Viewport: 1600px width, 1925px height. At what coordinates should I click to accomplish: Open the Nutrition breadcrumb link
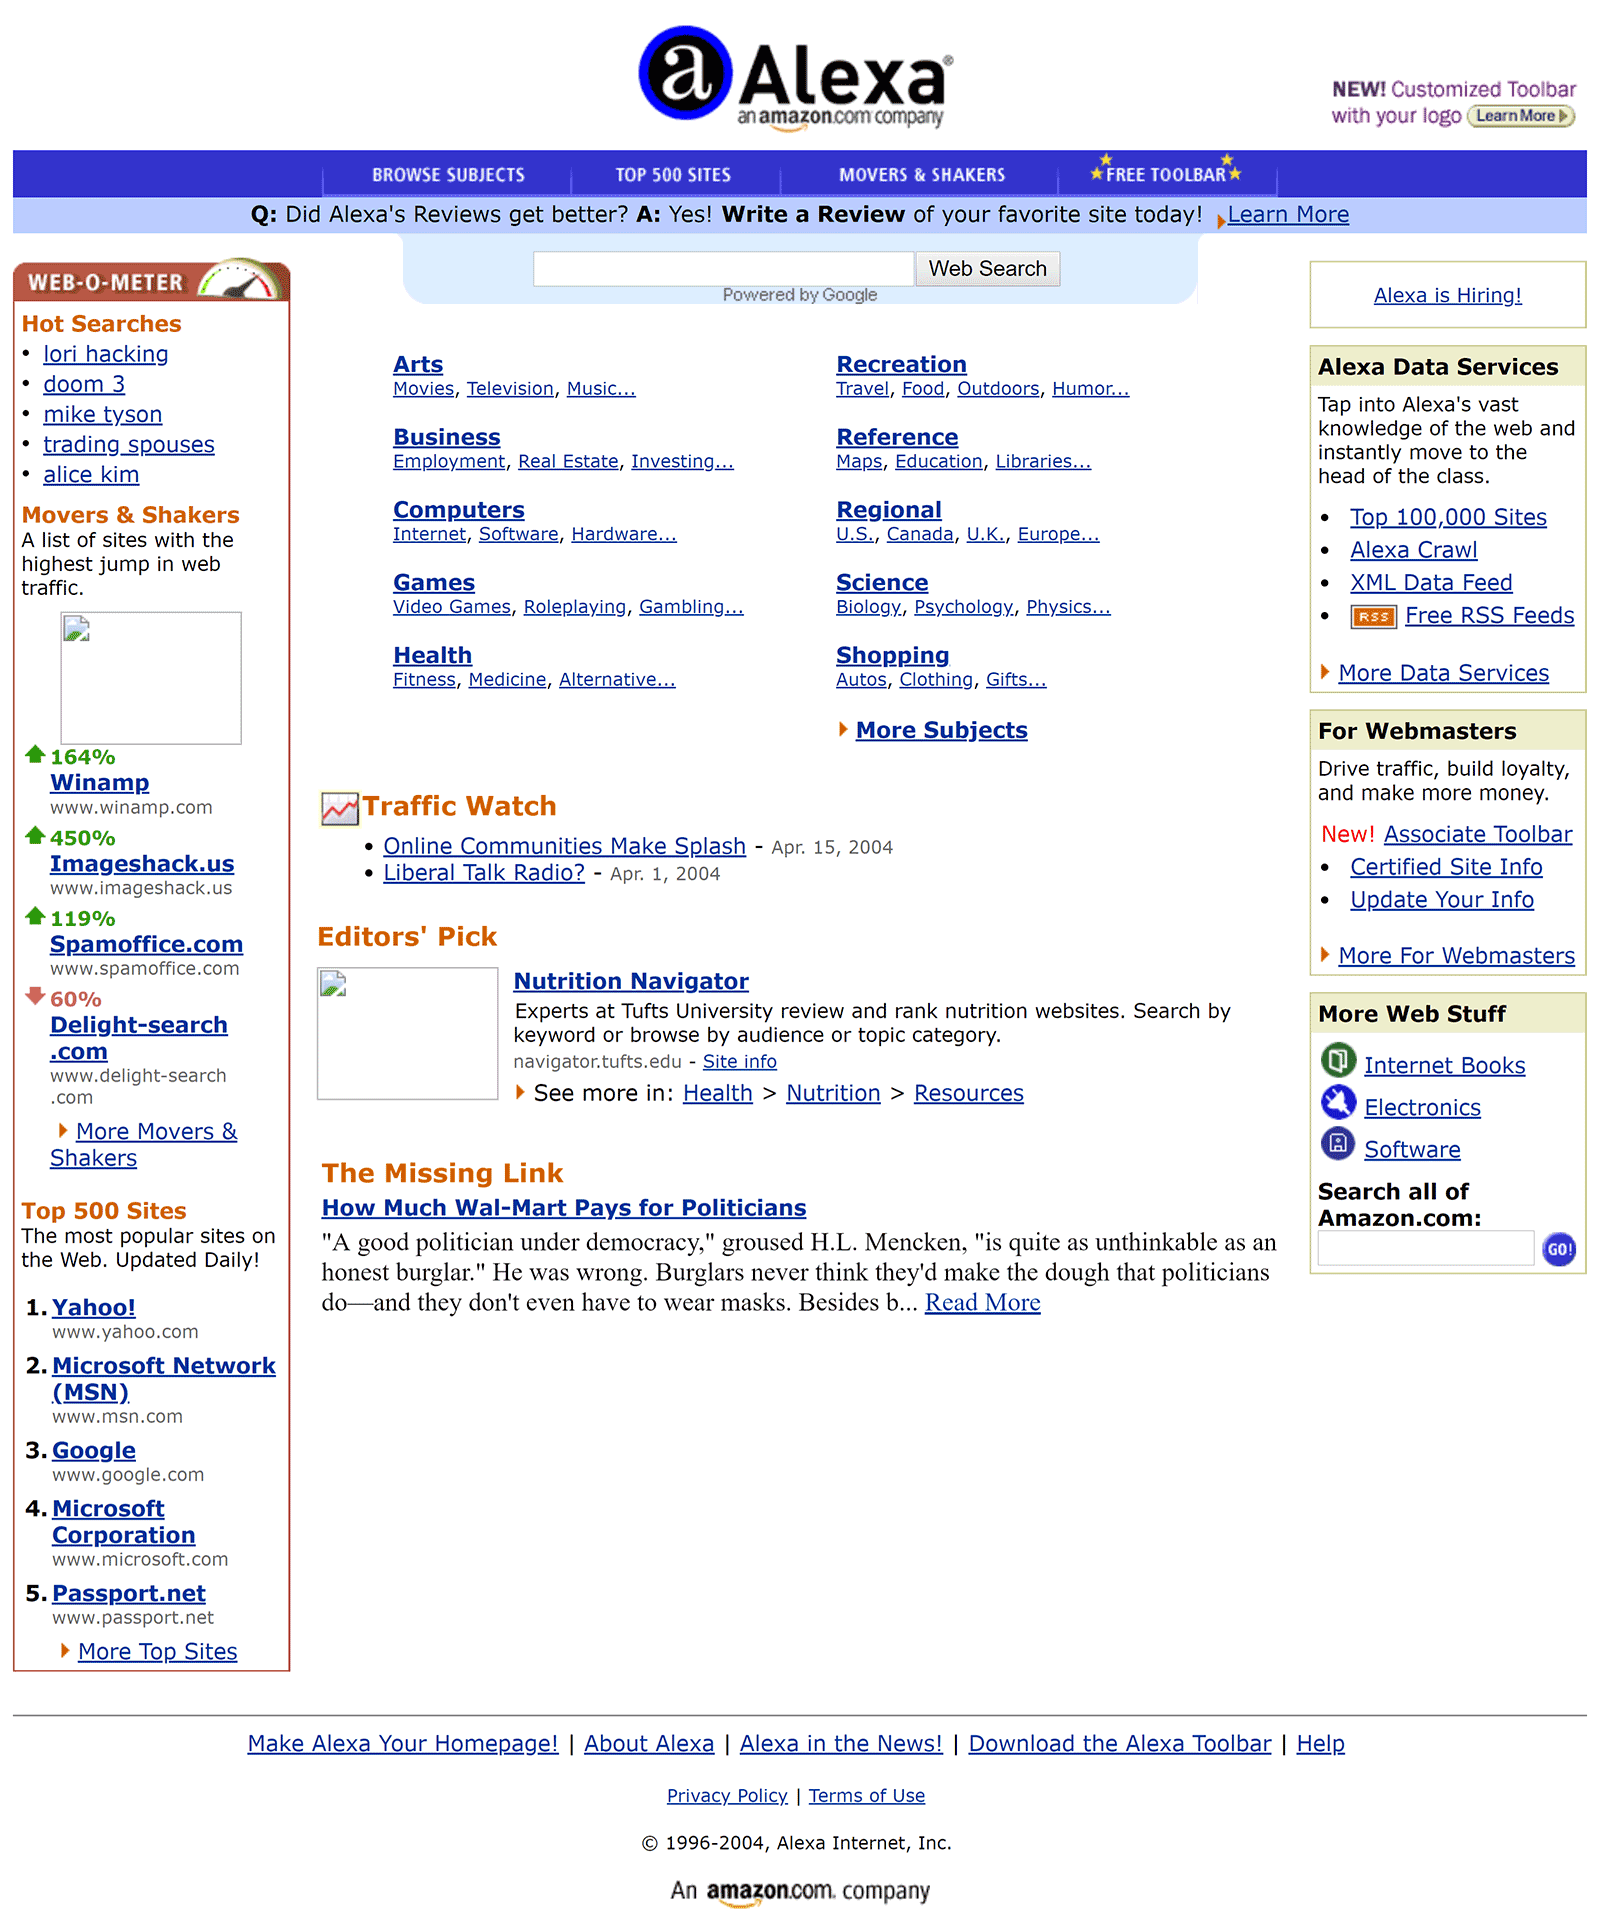click(833, 1094)
